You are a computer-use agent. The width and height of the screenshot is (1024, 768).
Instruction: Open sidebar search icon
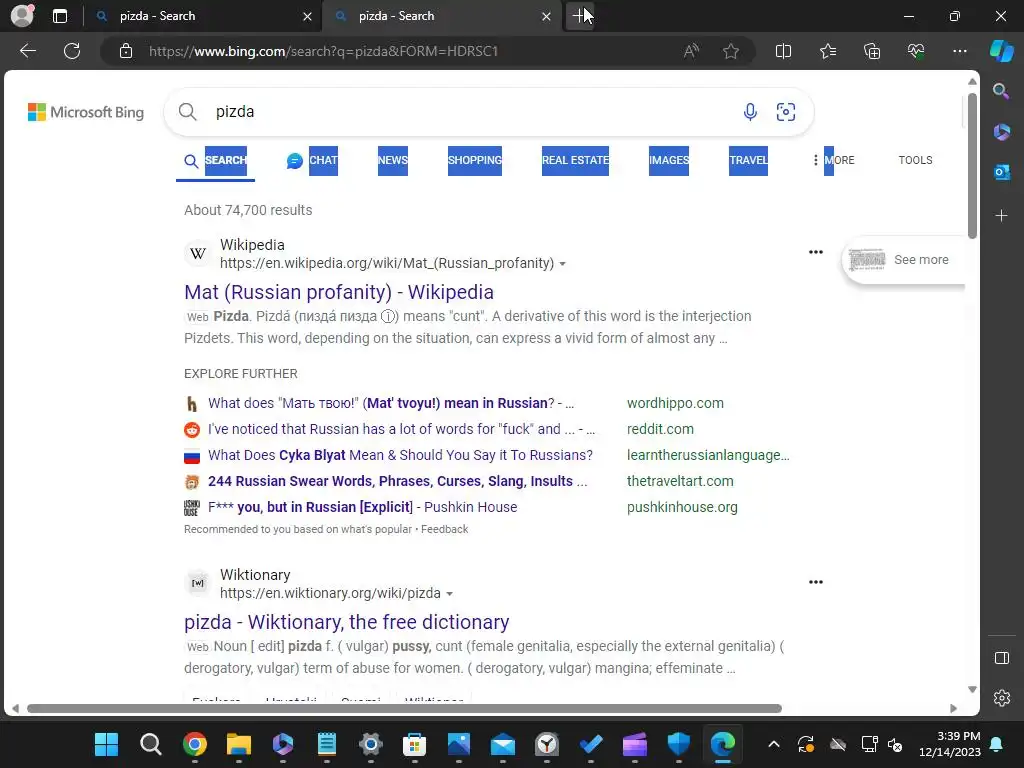click(1001, 91)
